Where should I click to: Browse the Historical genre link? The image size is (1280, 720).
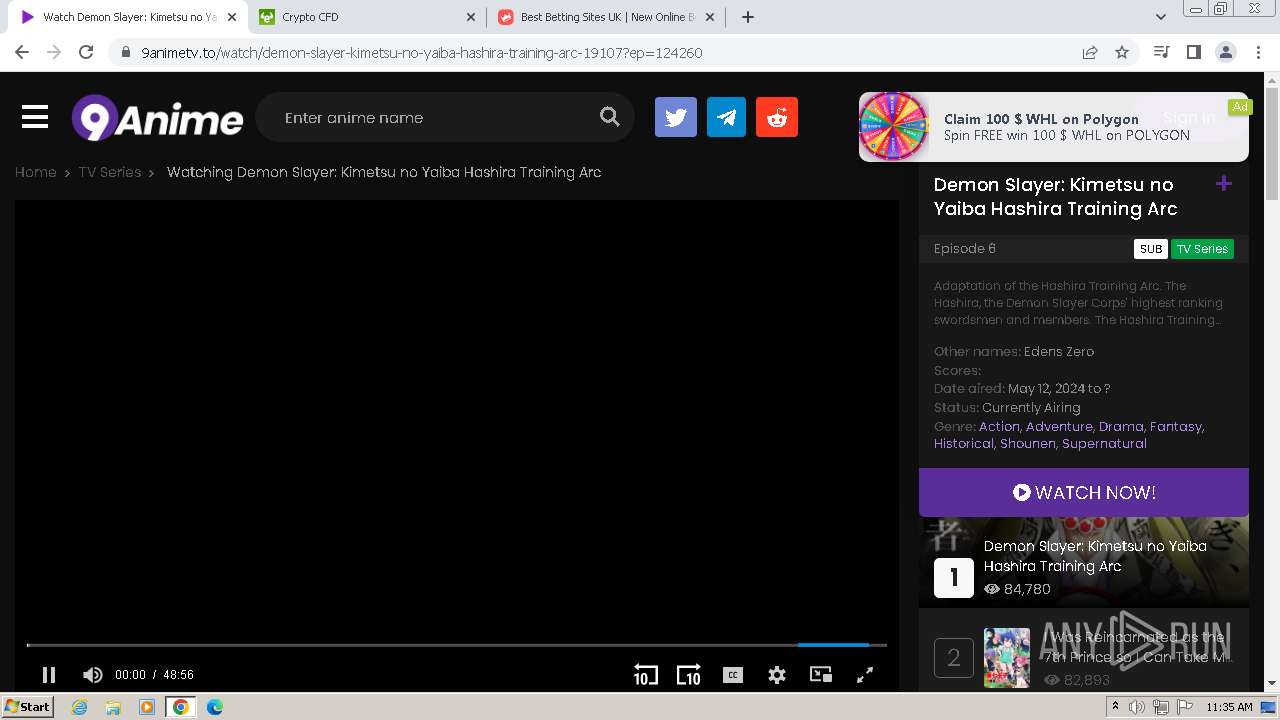pyautogui.click(x=964, y=443)
